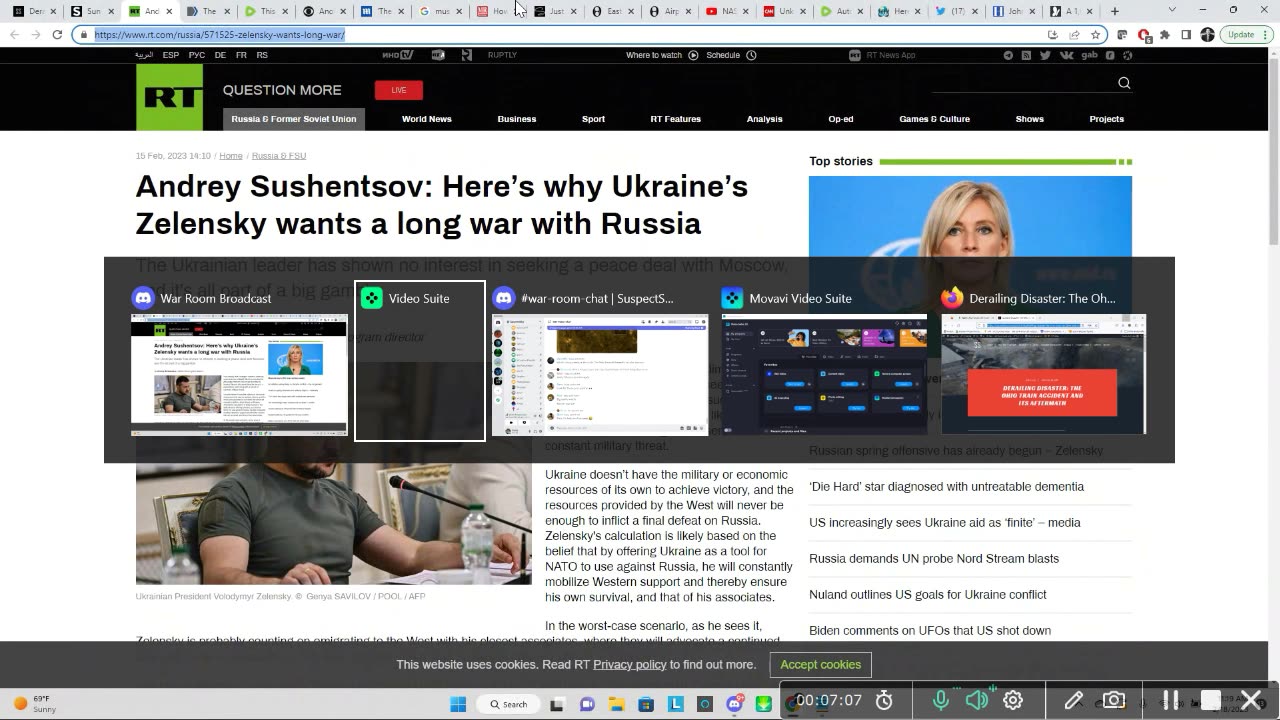Open the RT Features menu
The image size is (1280, 720).
[x=676, y=119]
